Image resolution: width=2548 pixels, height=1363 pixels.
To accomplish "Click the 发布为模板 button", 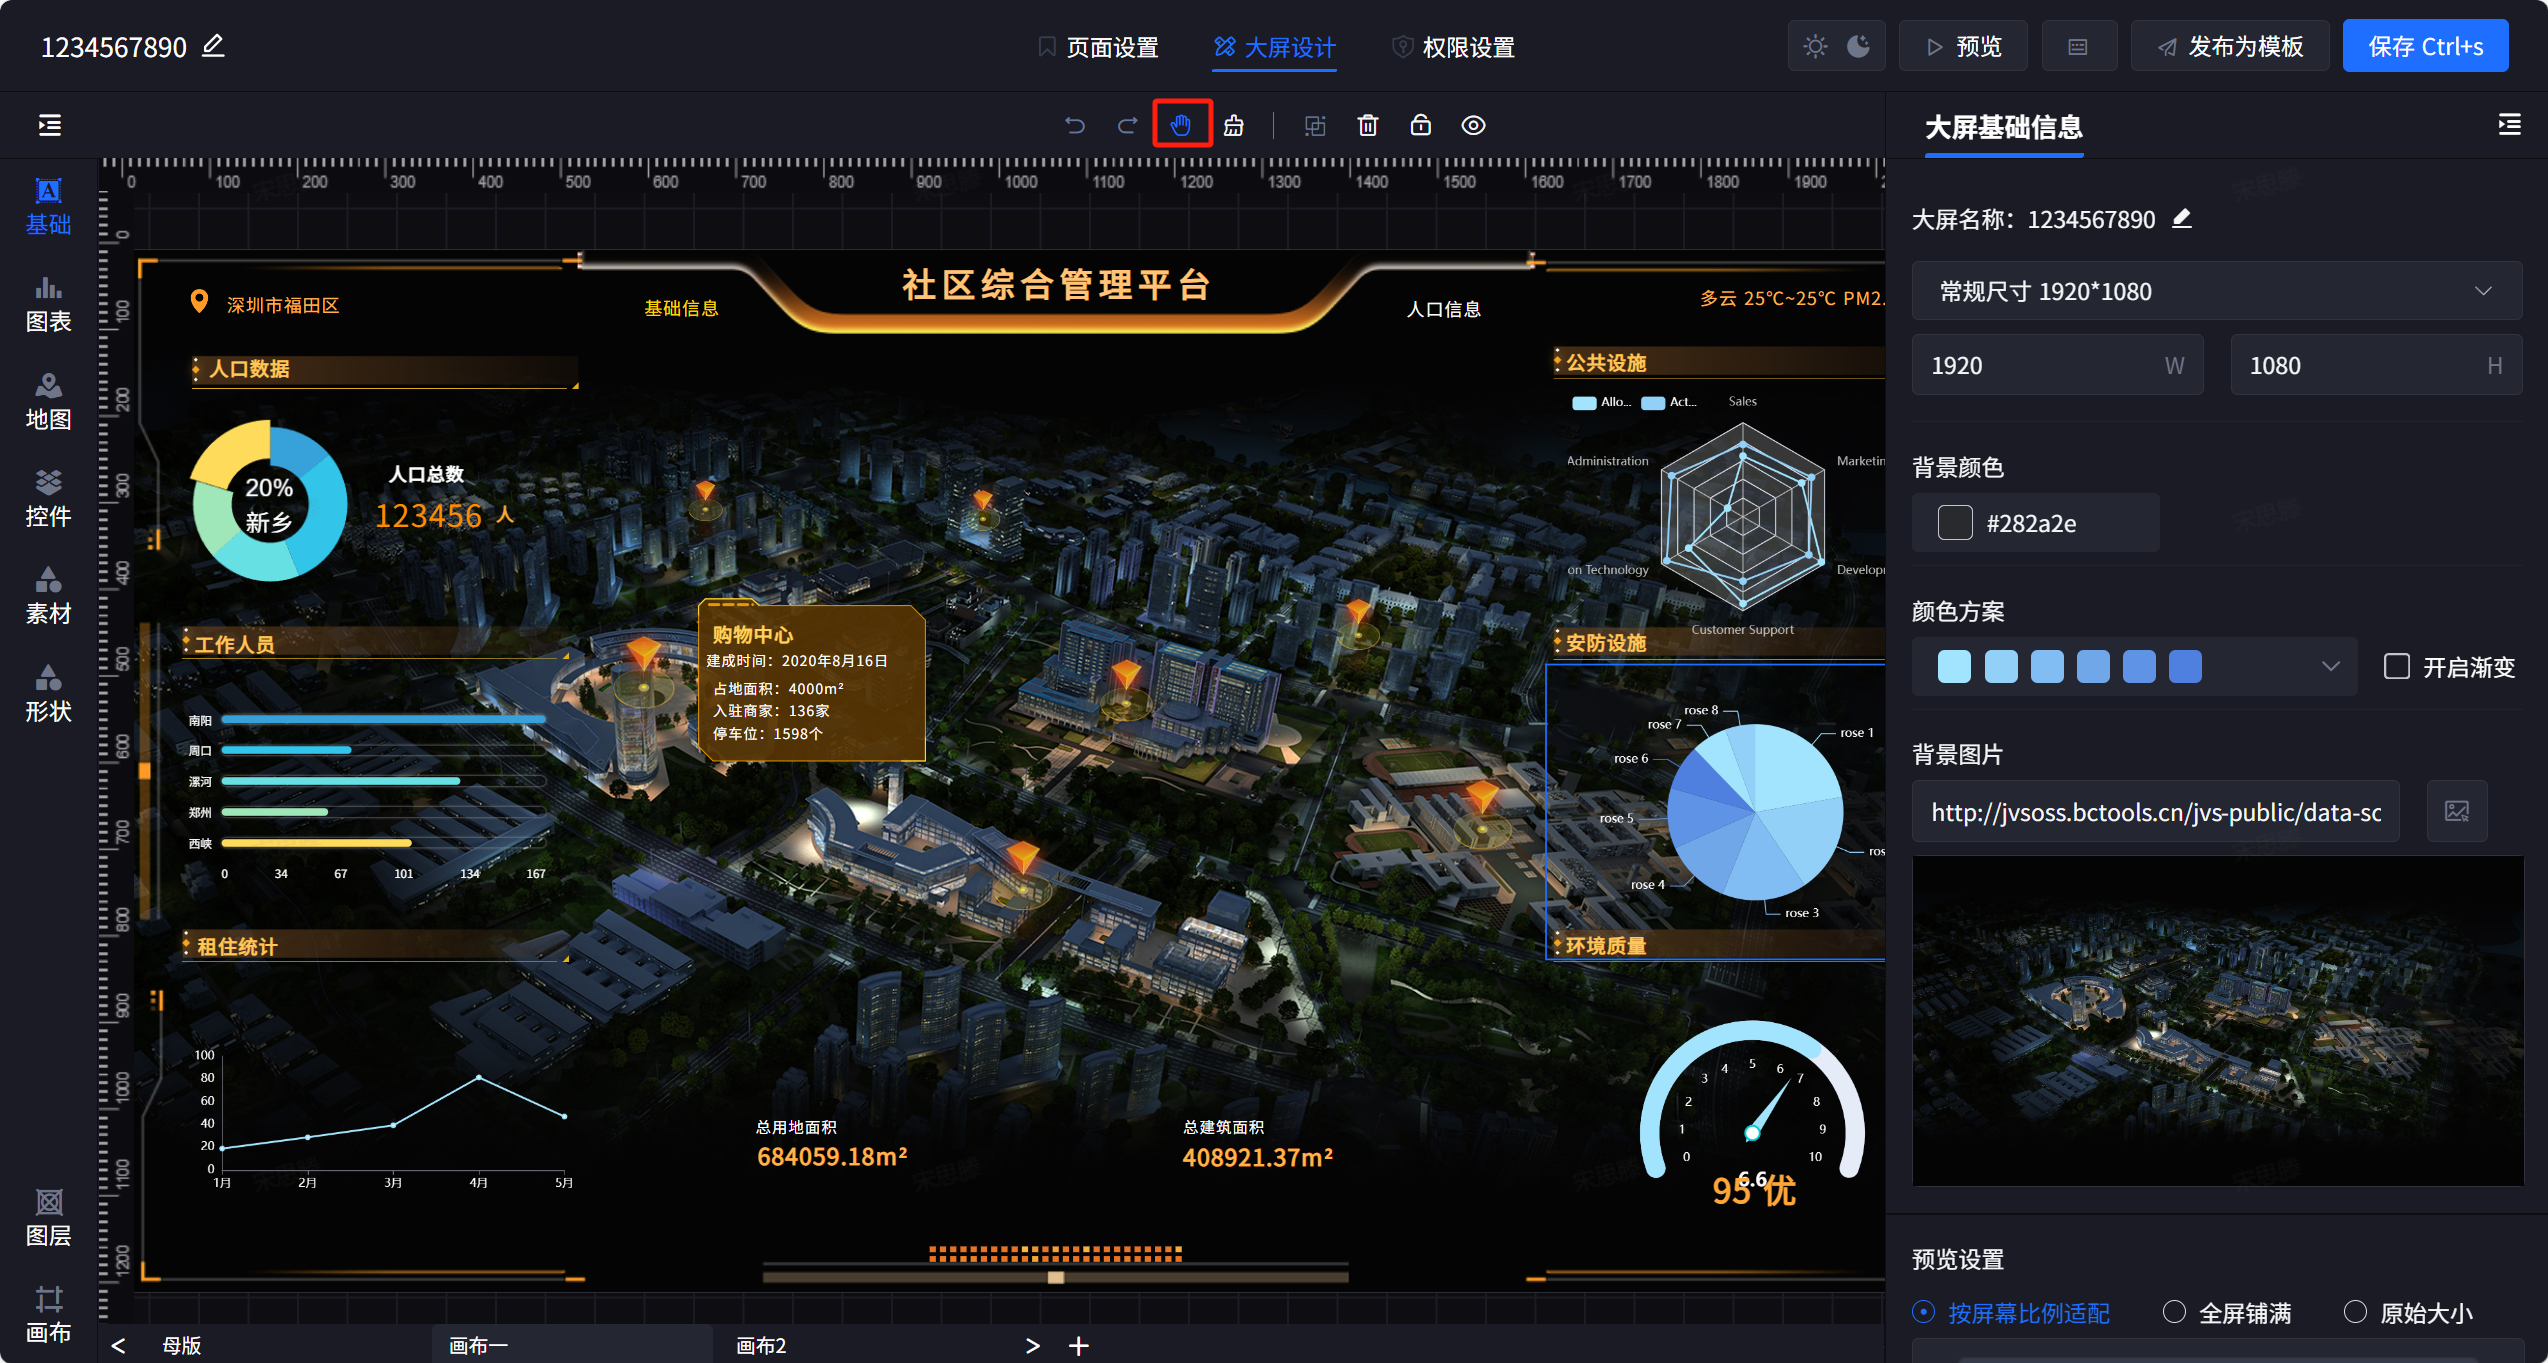I will pos(2229,46).
